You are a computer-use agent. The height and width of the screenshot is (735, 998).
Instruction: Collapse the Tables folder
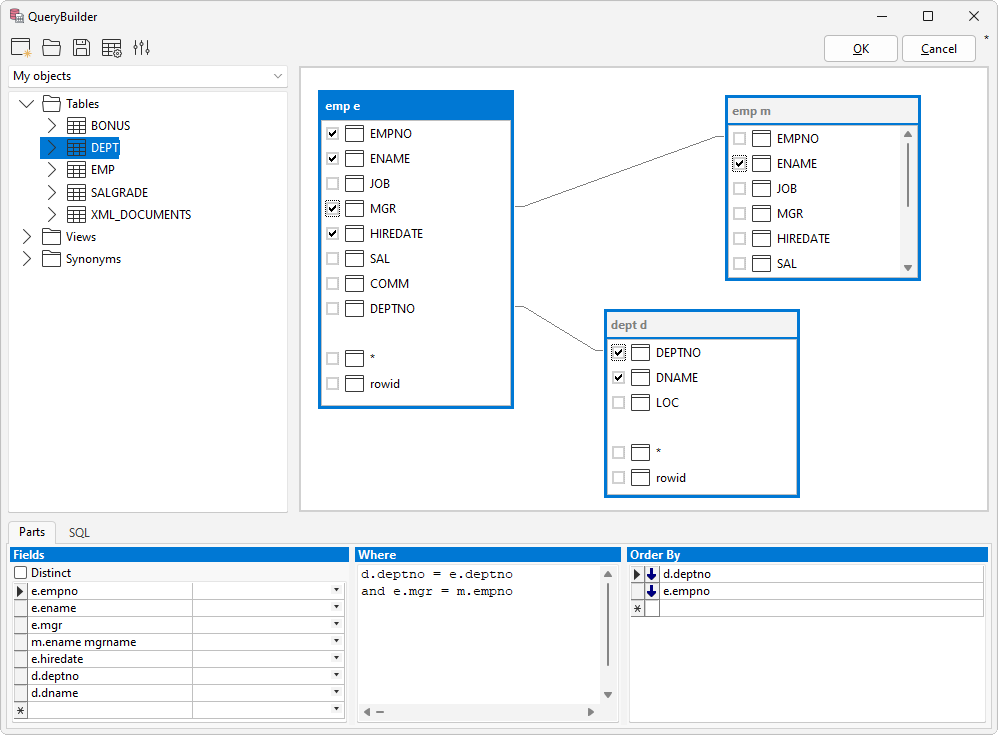pos(27,104)
